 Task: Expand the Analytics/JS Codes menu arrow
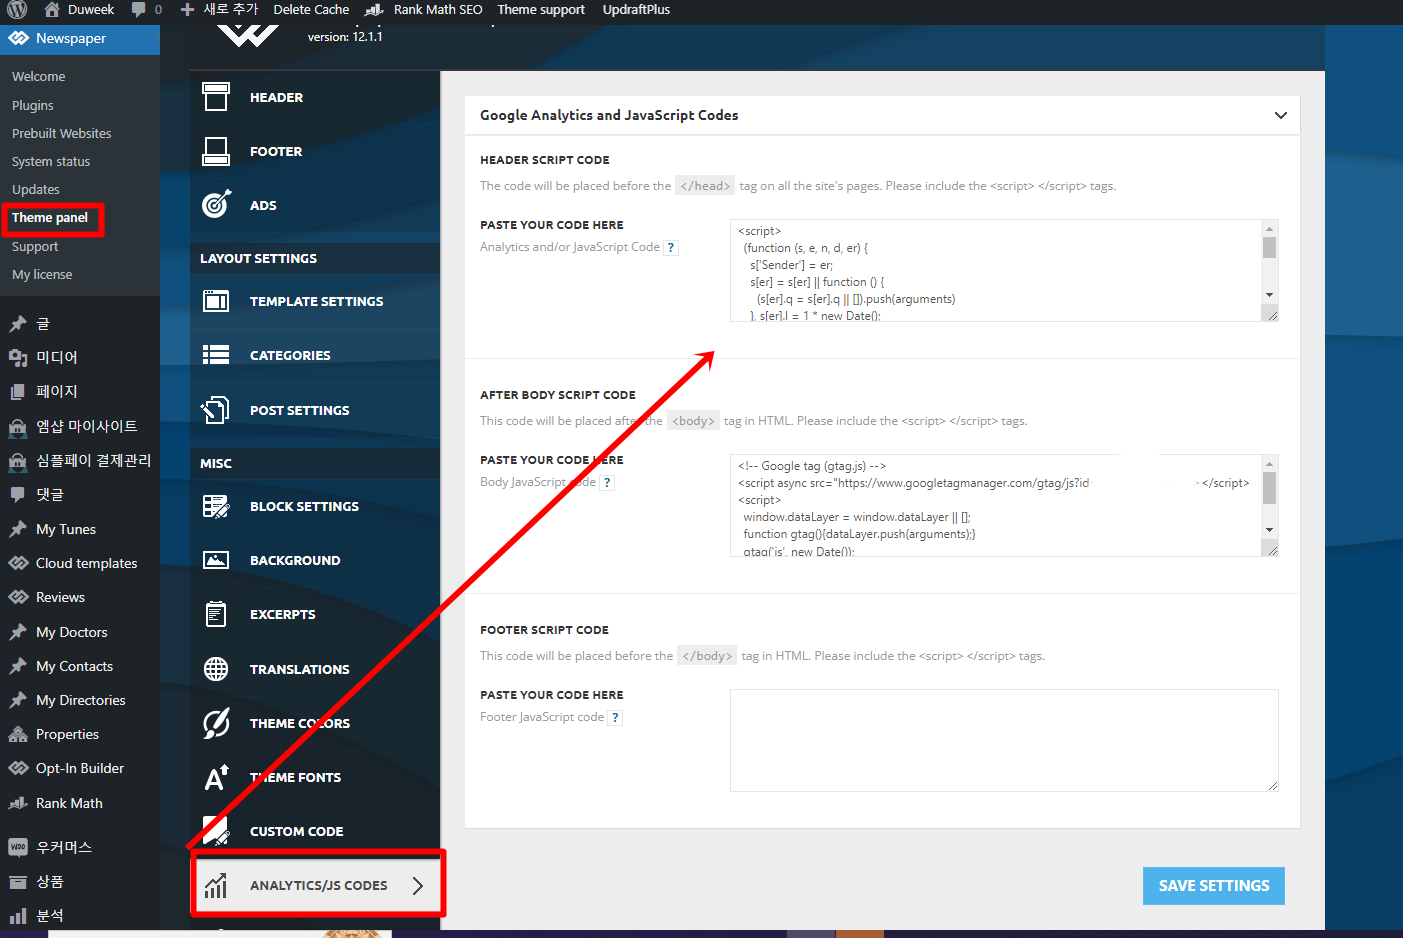pyautogui.click(x=418, y=885)
